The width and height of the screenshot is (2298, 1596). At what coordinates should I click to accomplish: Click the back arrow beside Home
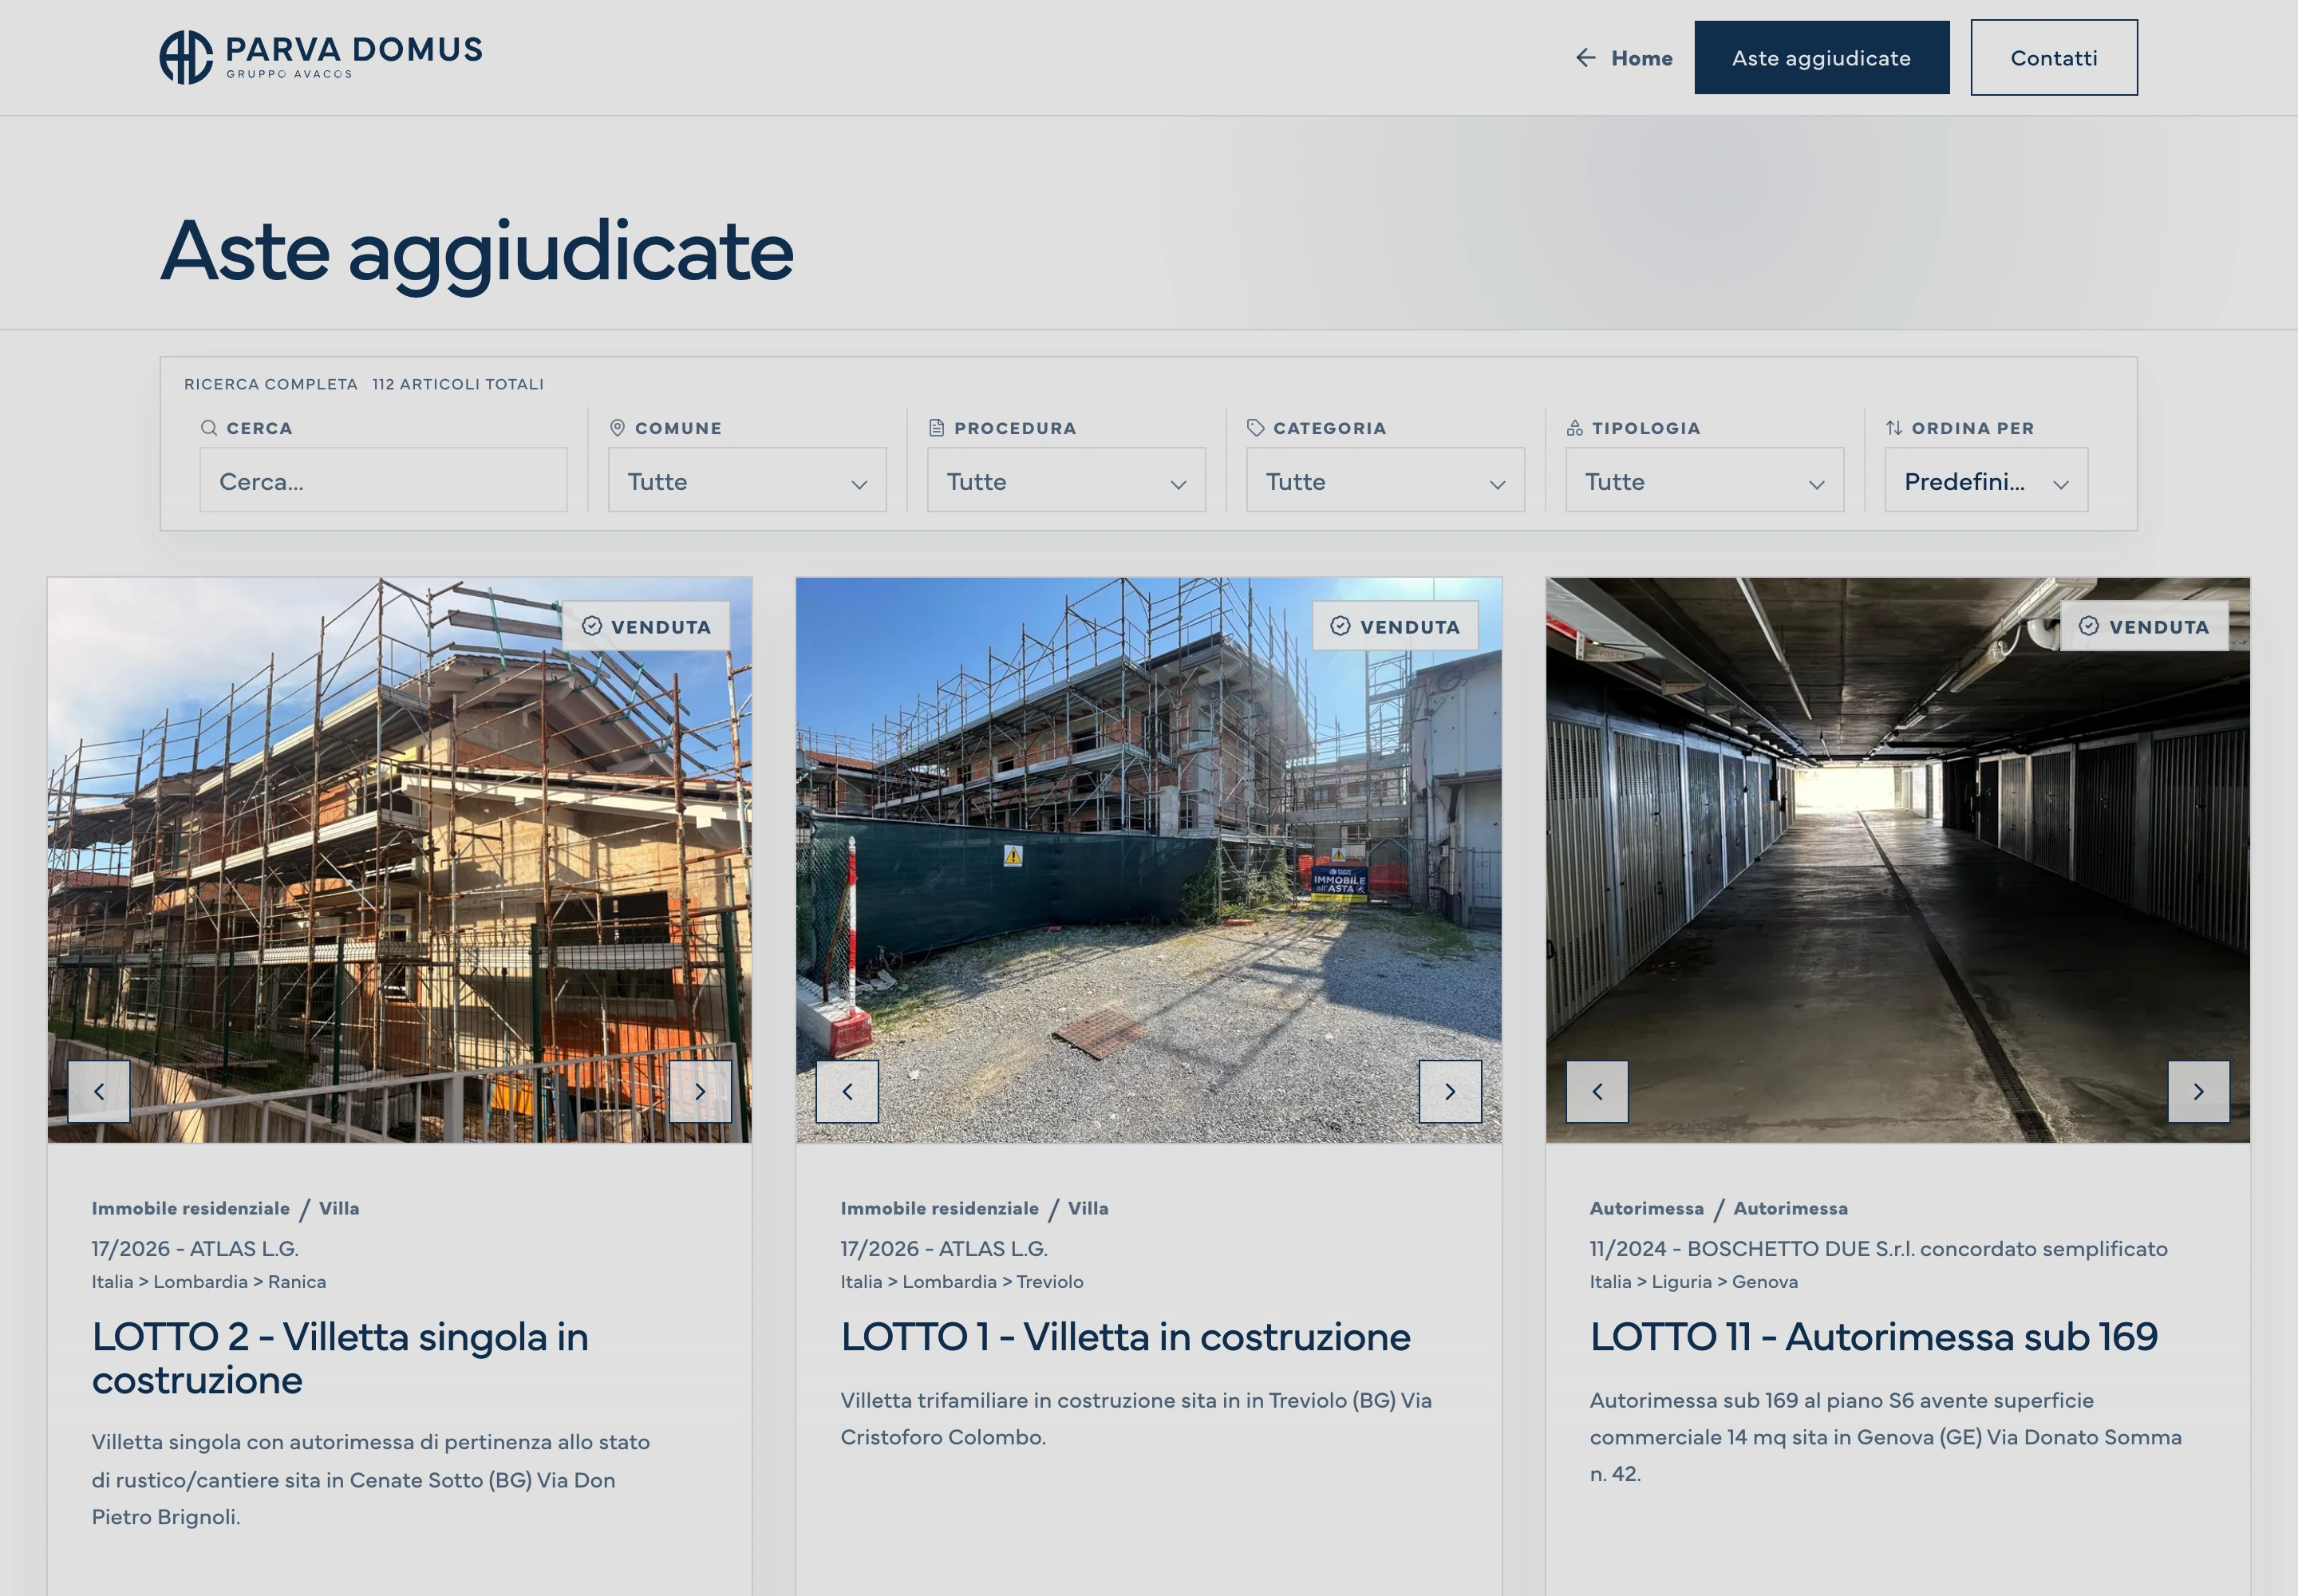(1585, 58)
